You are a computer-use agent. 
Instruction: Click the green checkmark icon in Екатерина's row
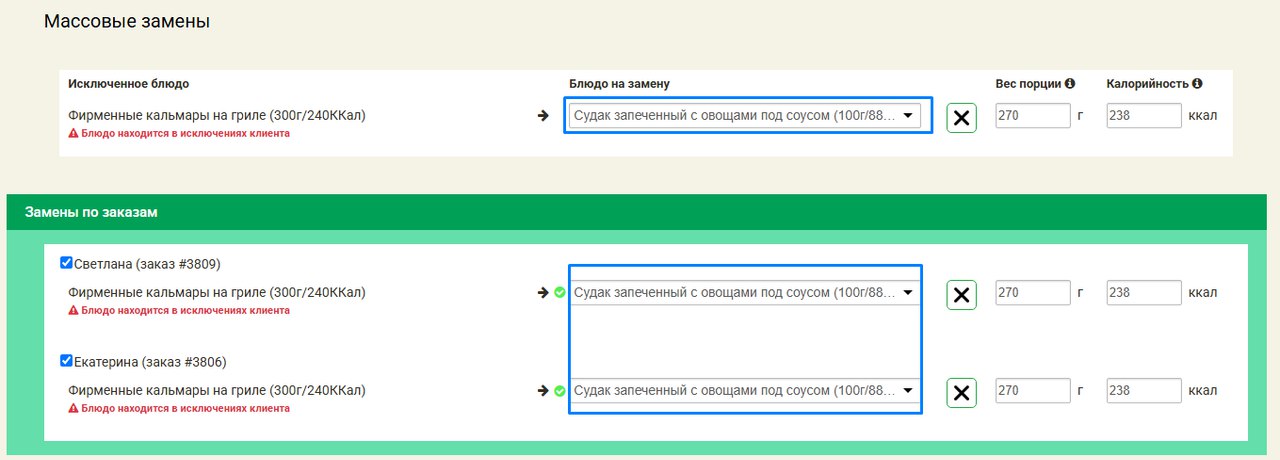[x=560, y=391]
